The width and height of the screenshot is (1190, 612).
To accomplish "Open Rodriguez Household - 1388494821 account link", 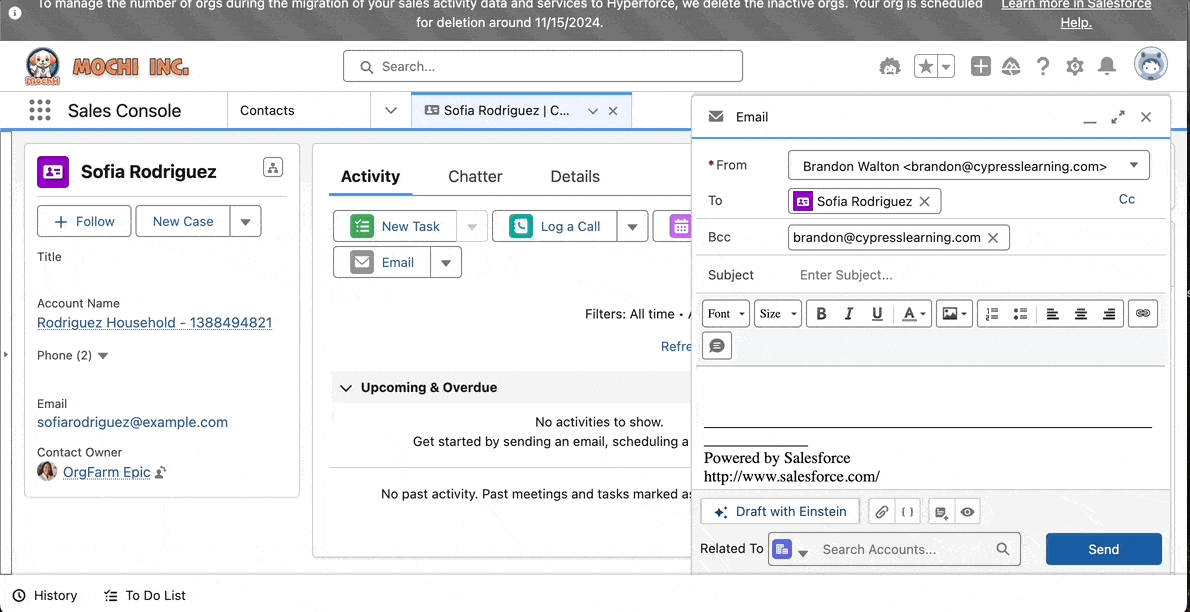I will coord(155,323).
